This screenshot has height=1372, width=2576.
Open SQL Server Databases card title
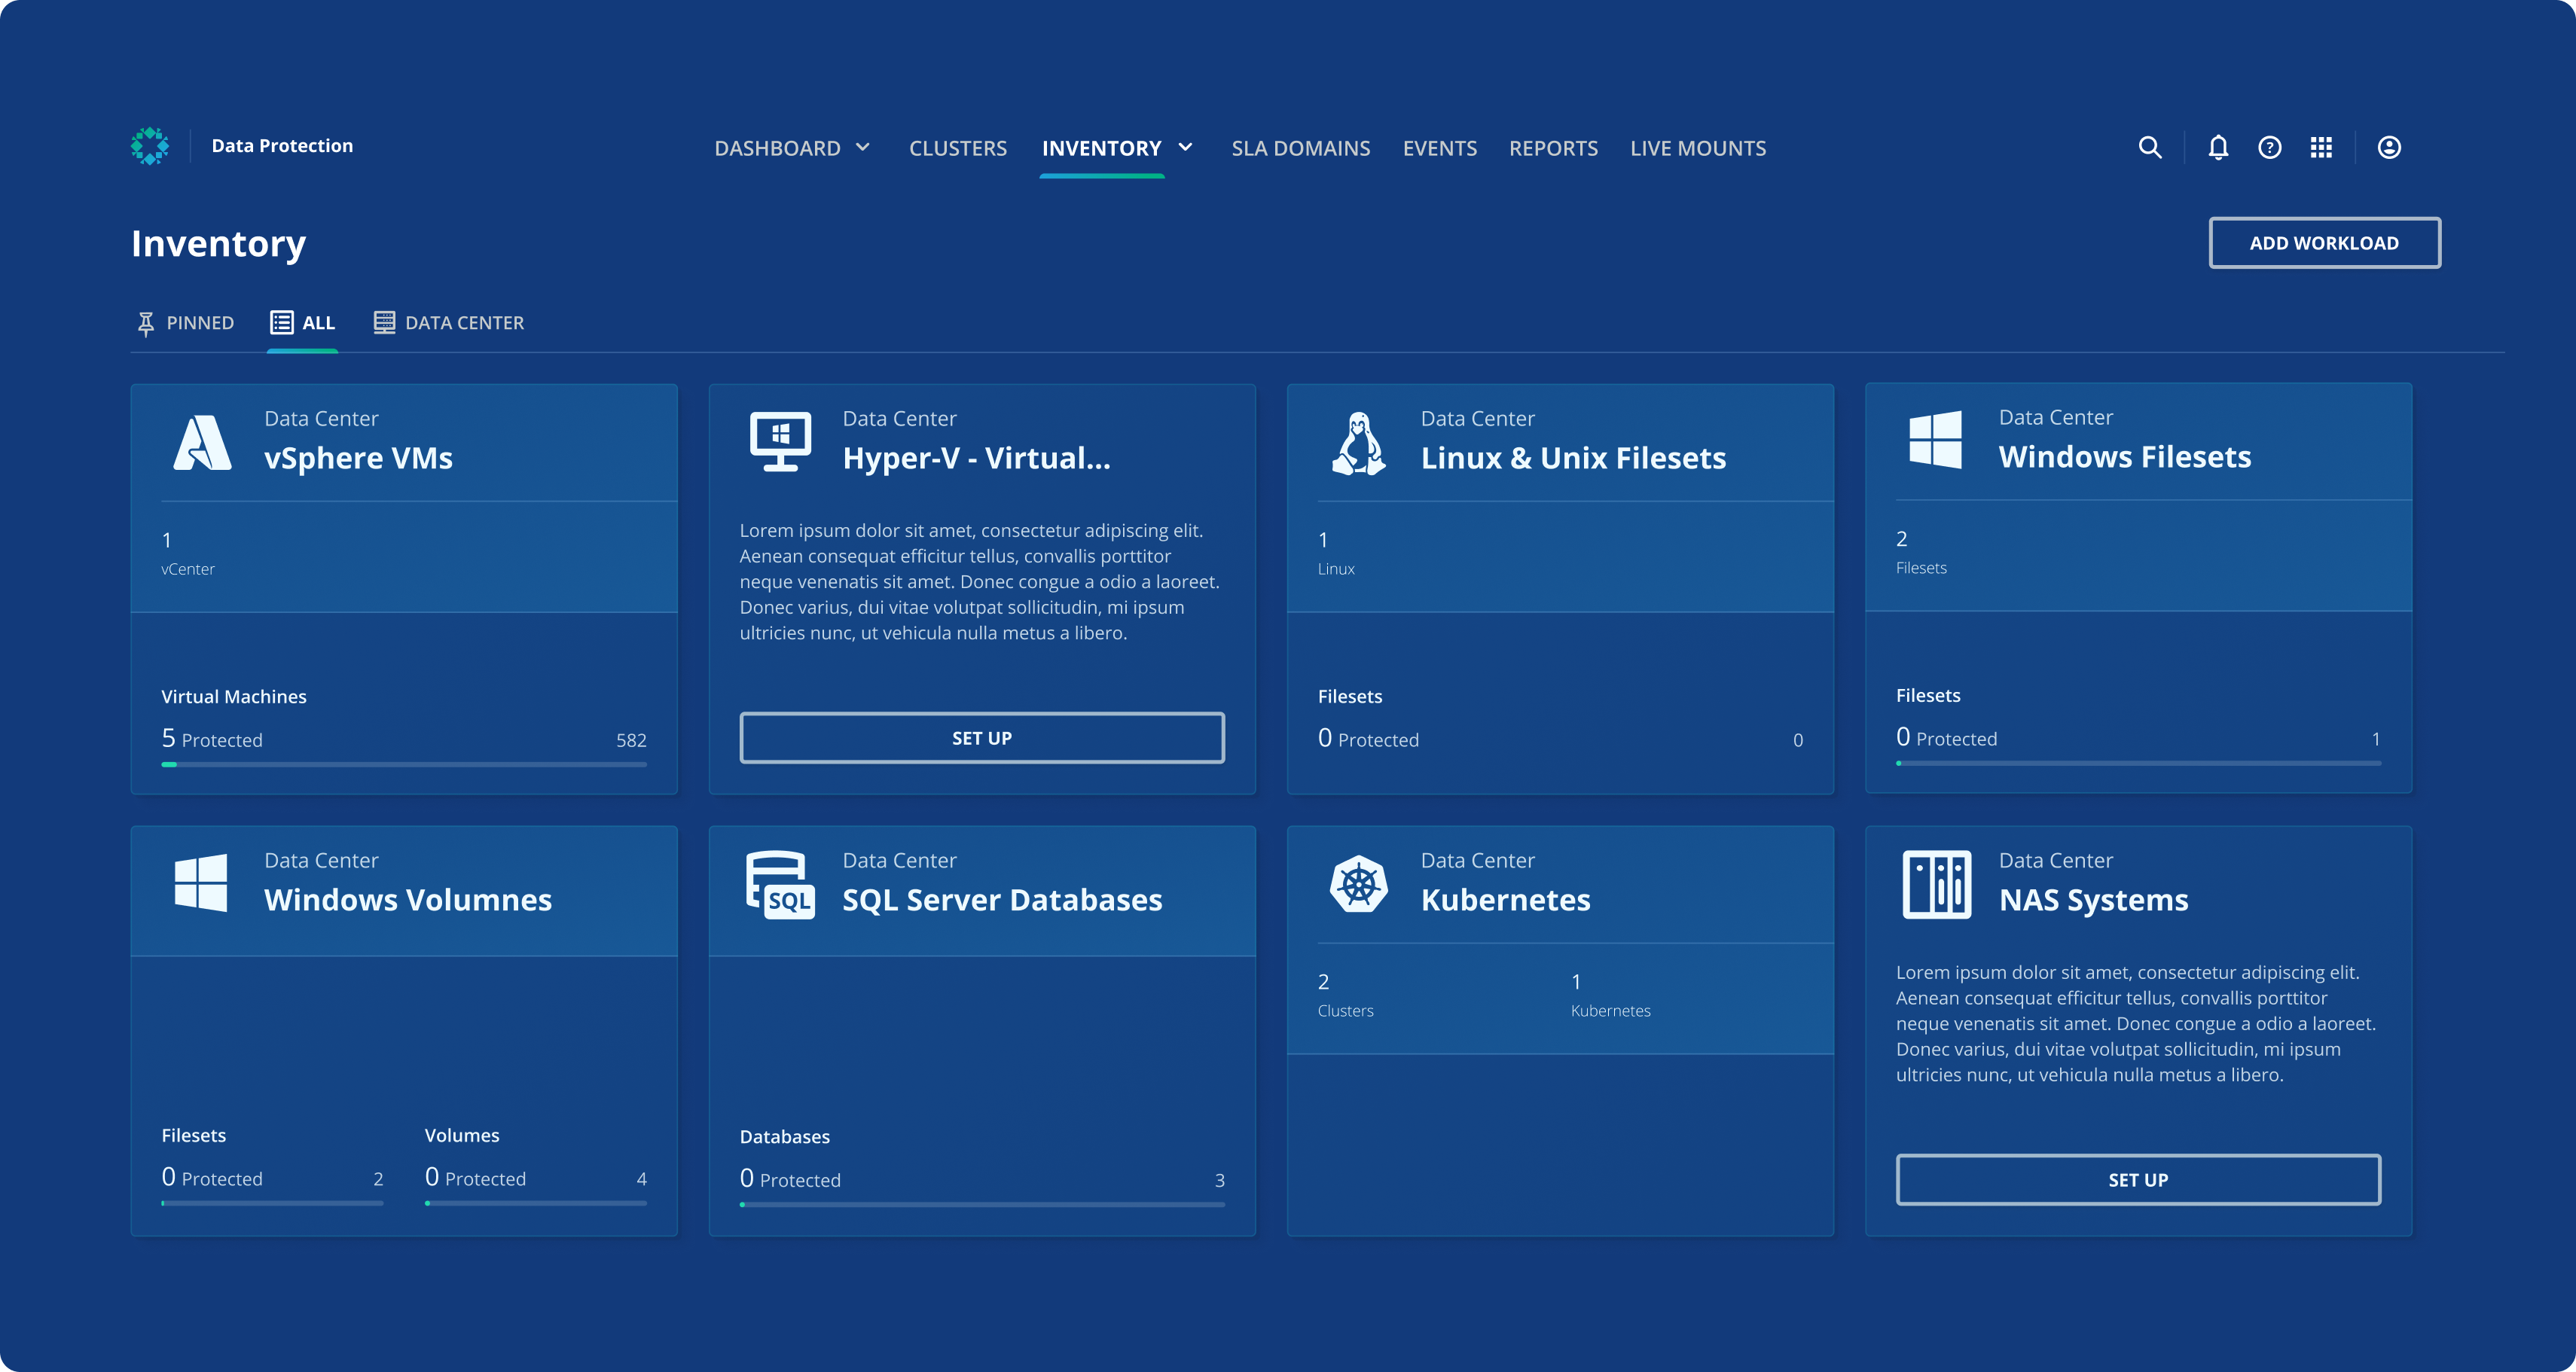1002,900
